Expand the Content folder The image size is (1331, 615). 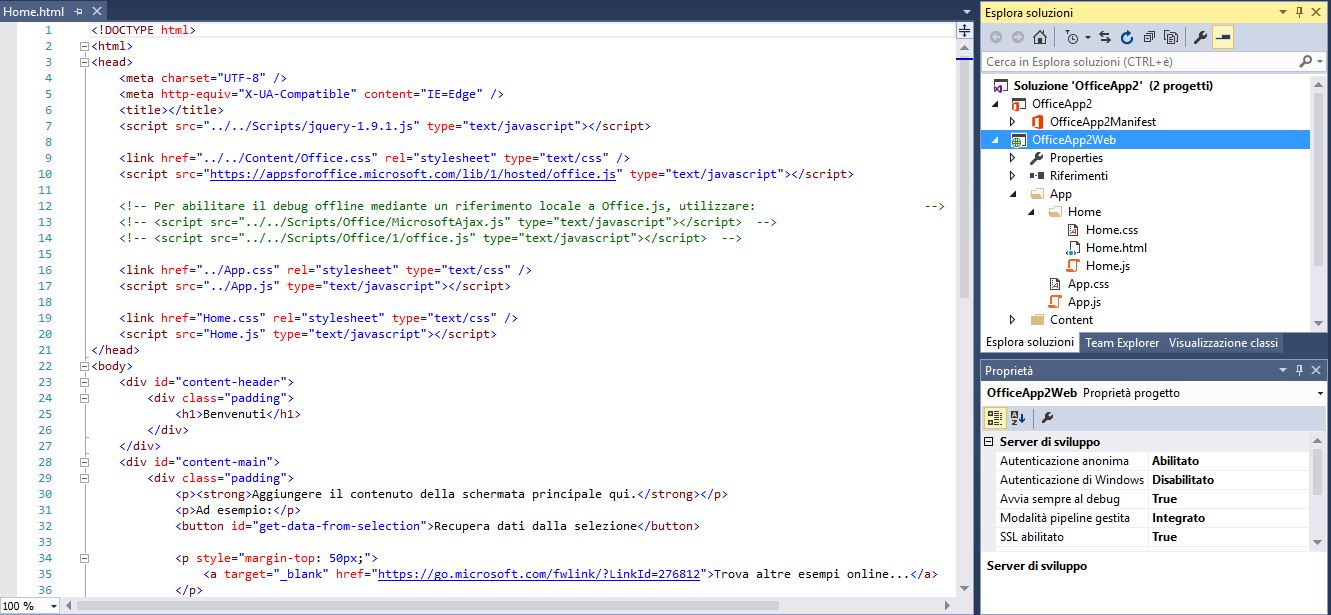1013,320
